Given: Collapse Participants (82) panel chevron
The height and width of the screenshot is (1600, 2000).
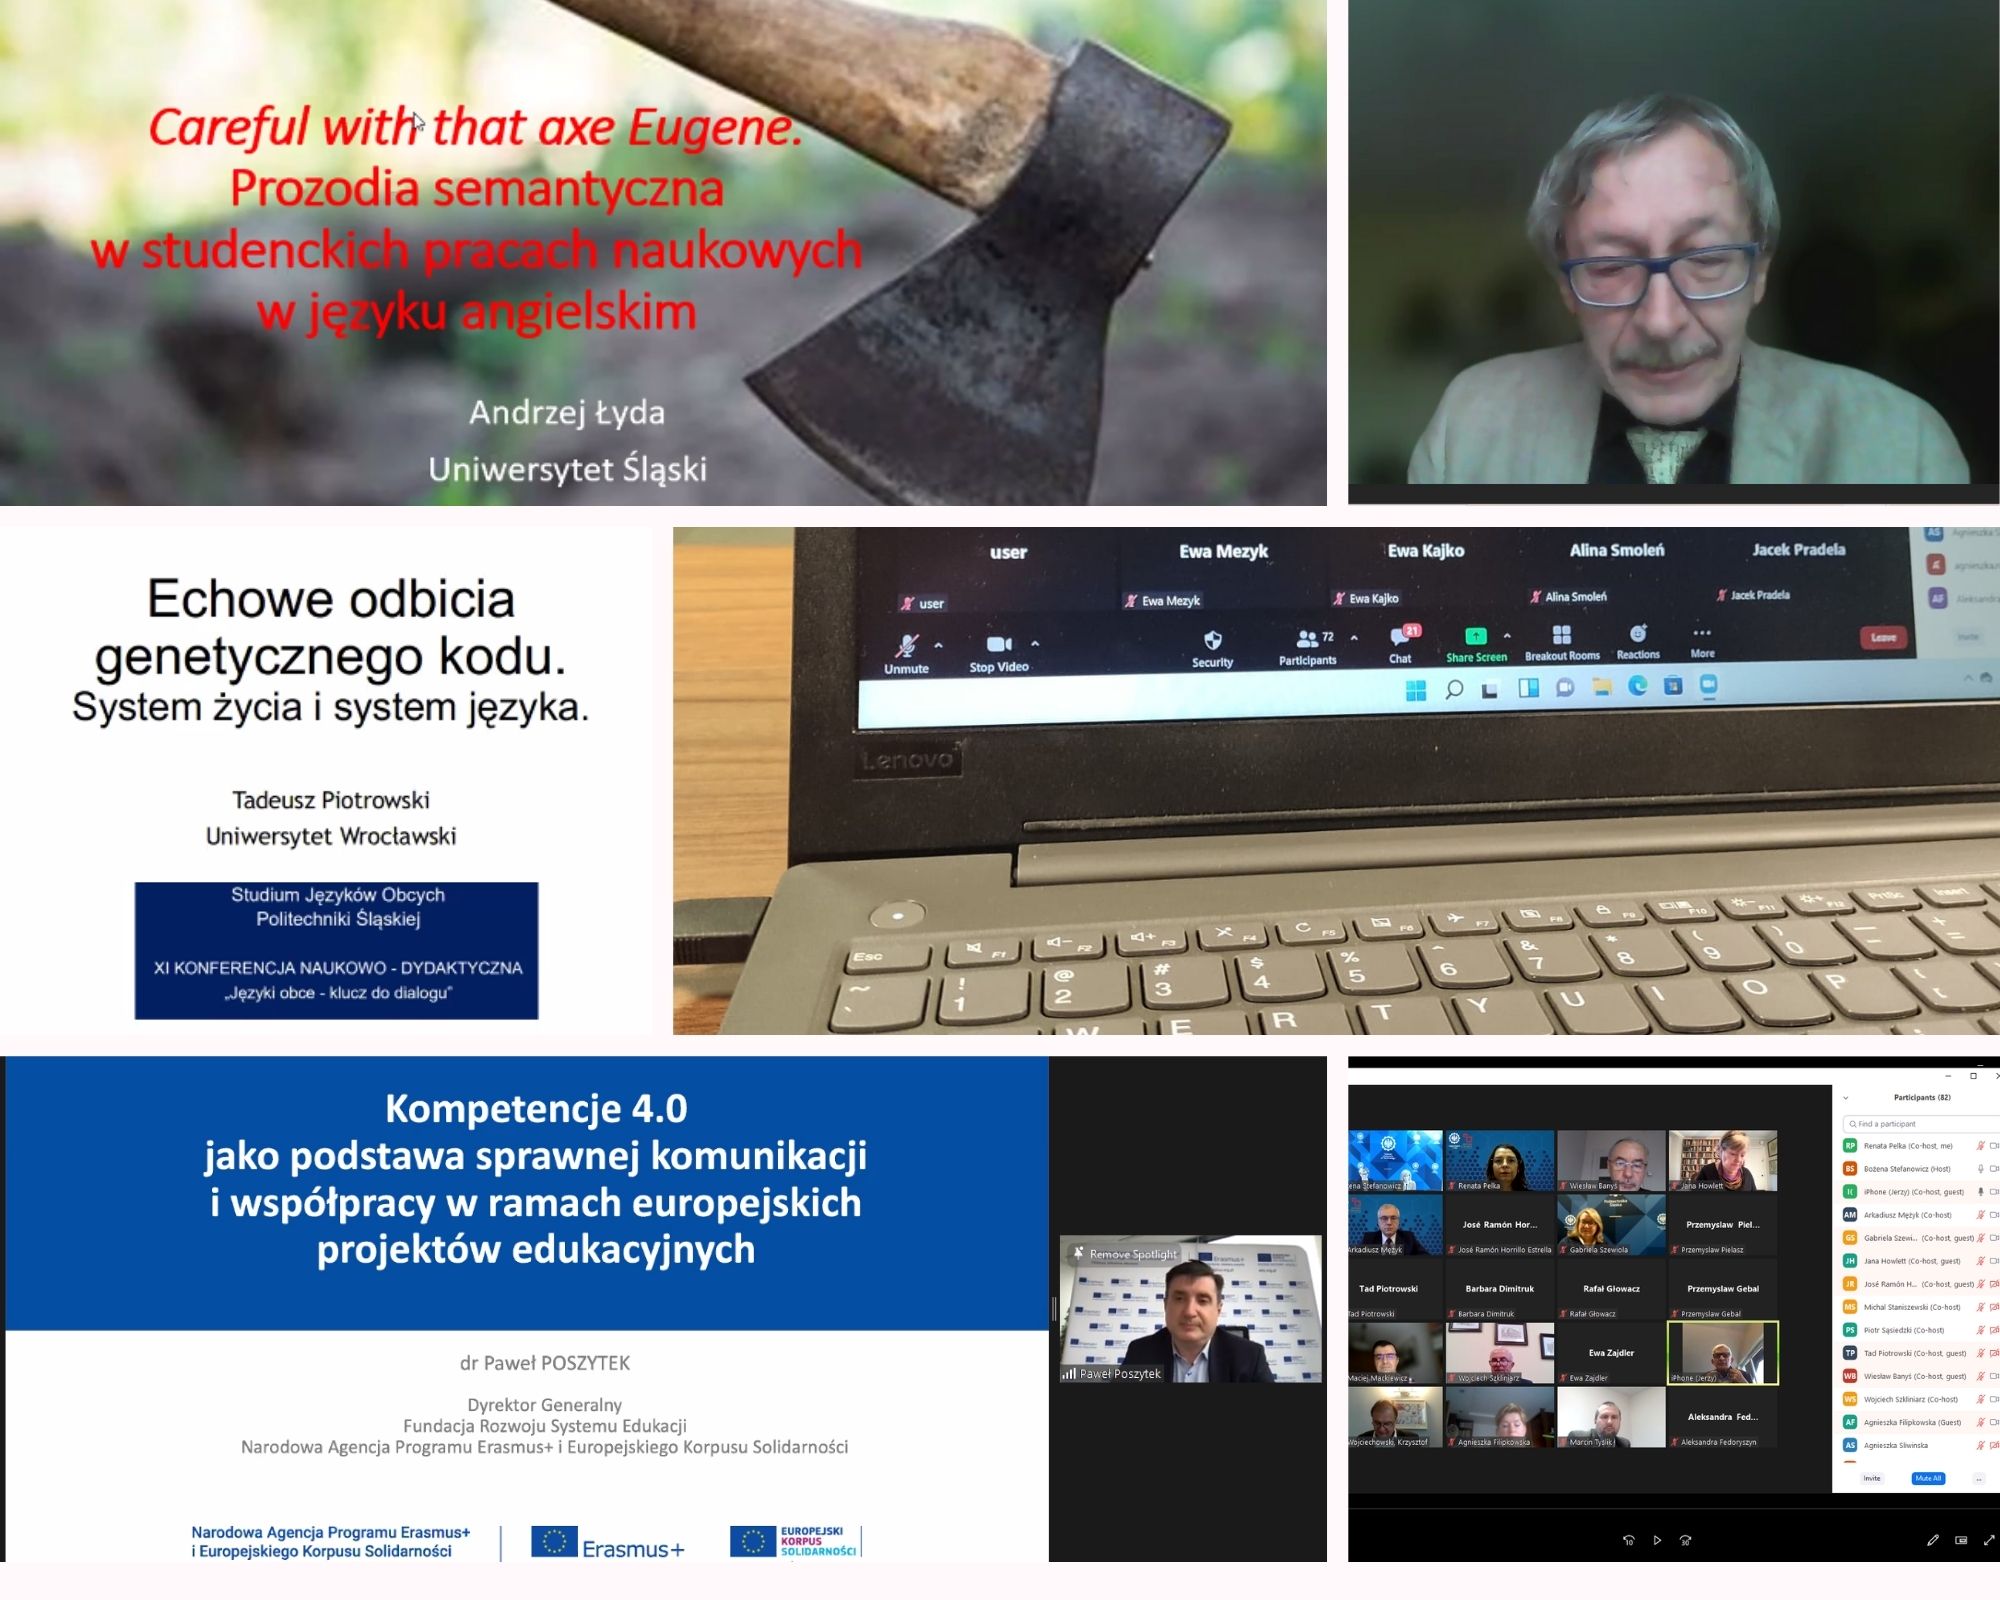Looking at the screenshot, I should pyautogui.click(x=1846, y=1098).
